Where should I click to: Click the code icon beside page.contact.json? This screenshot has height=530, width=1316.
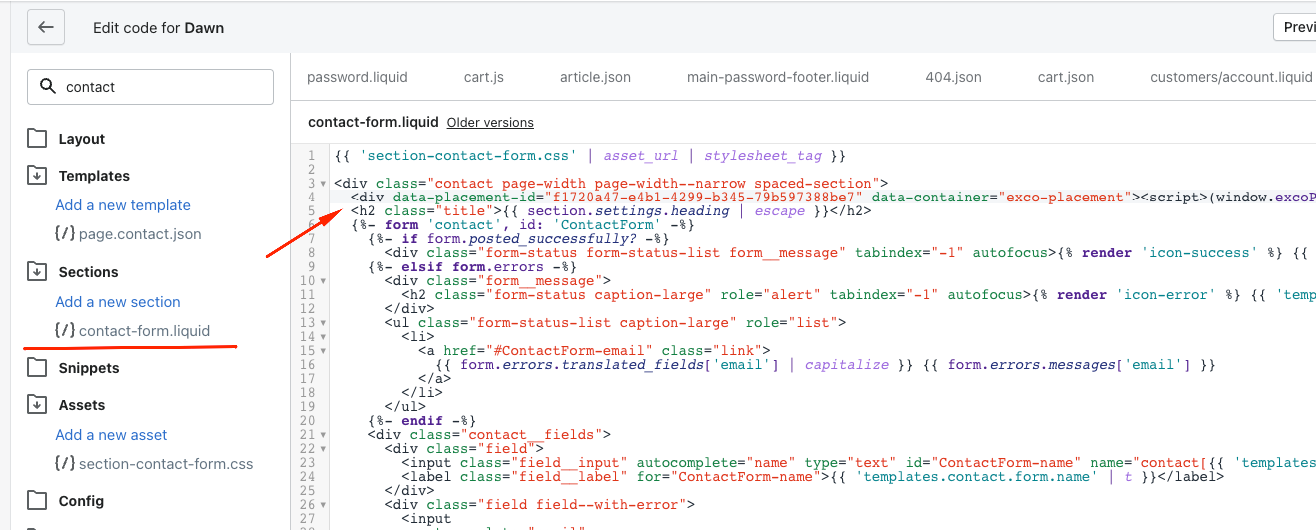point(65,234)
